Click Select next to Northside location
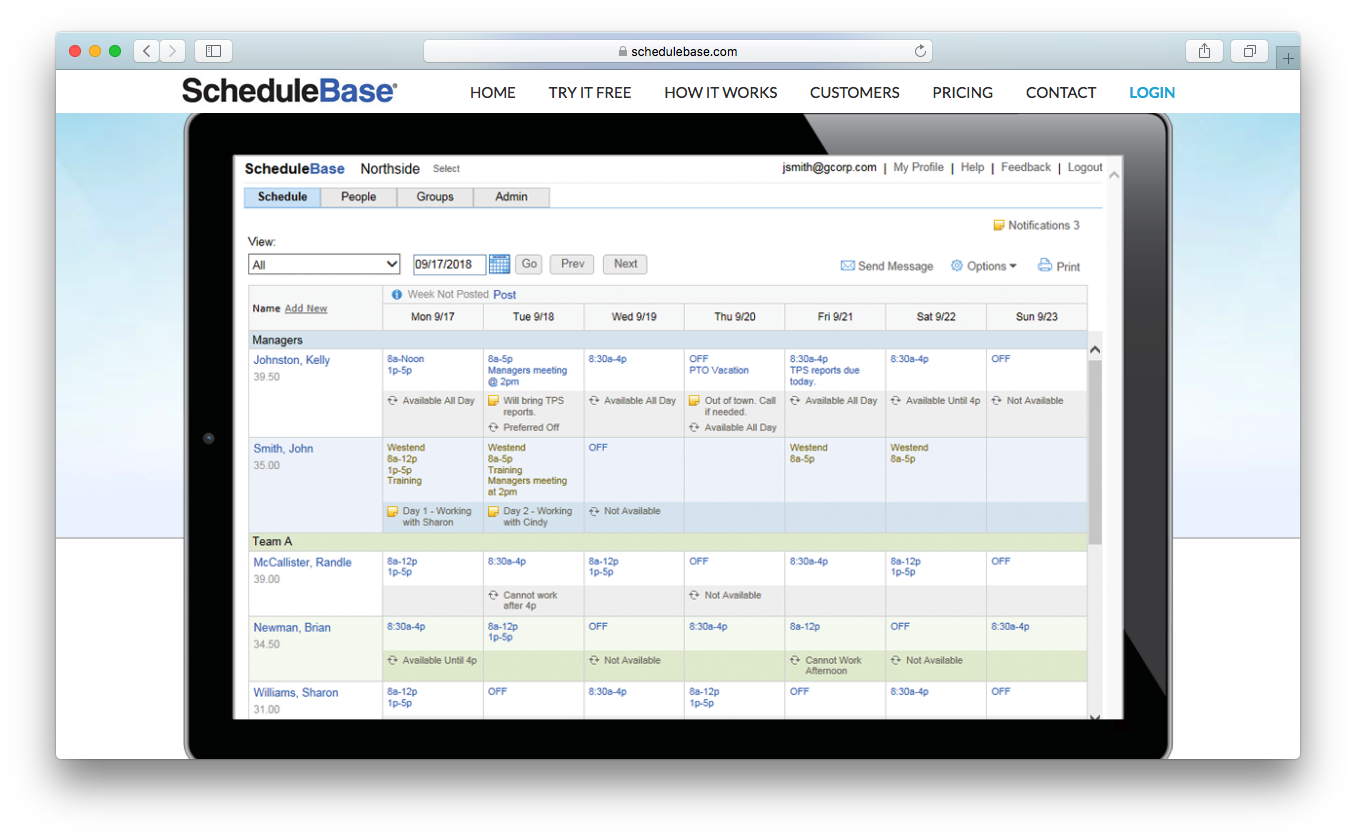Viewport: 1356px width, 839px height. pyautogui.click(x=446, y=169)
